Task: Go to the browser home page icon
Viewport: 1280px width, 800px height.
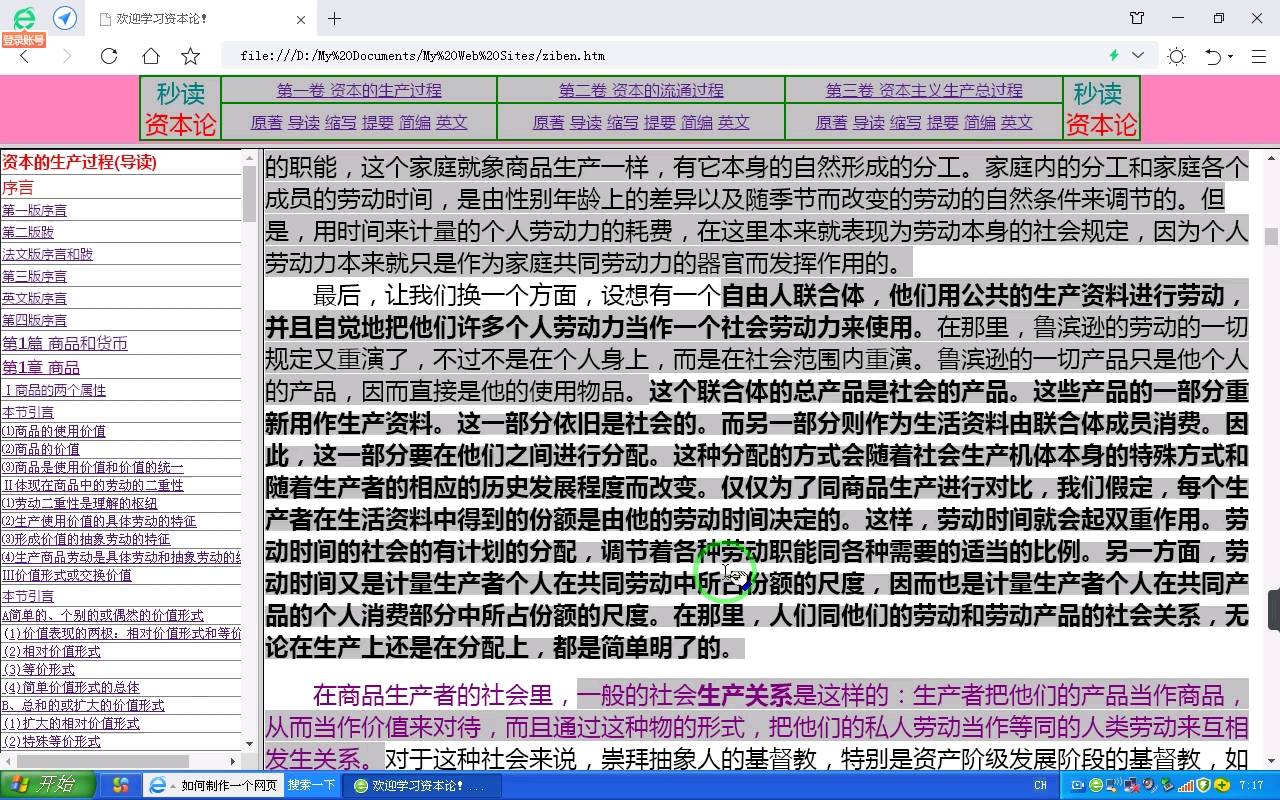Action: coord(150,56)
